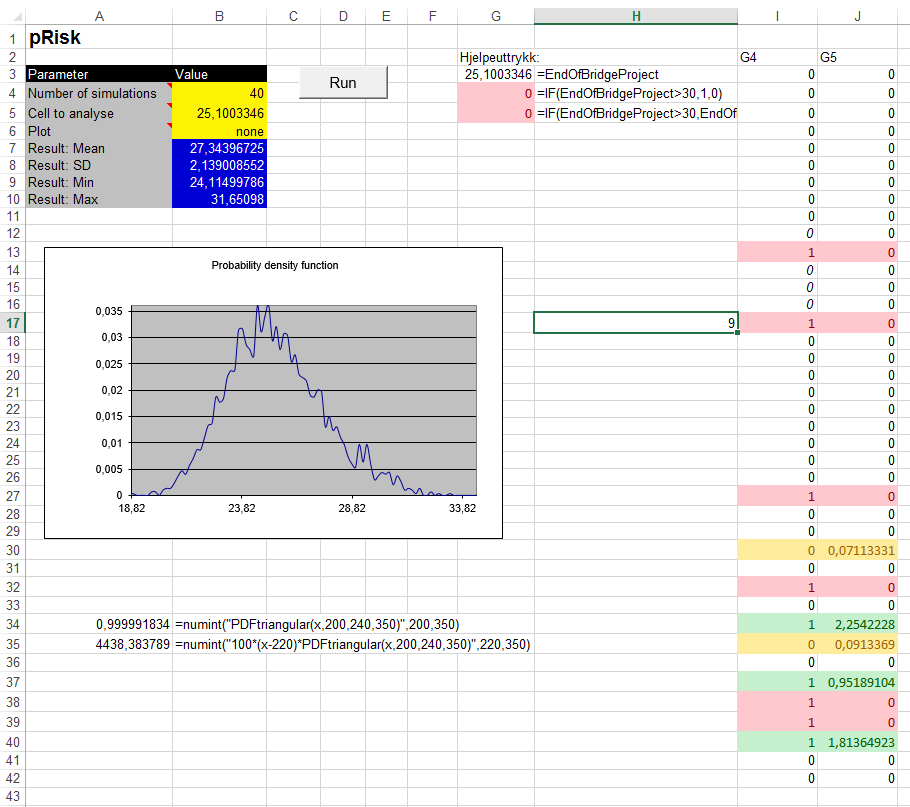Select cell J40 showing 1,81364923
Viewport: 910px width, 807px height.
point(858,742)
